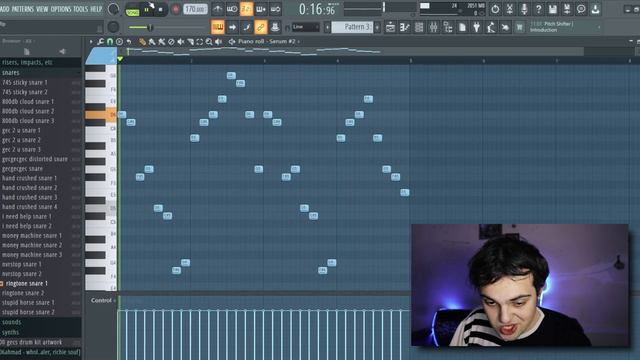This screenshot has height=360, width=640.
Task: Open the Mixer window icon
Action: pos(433,27)
